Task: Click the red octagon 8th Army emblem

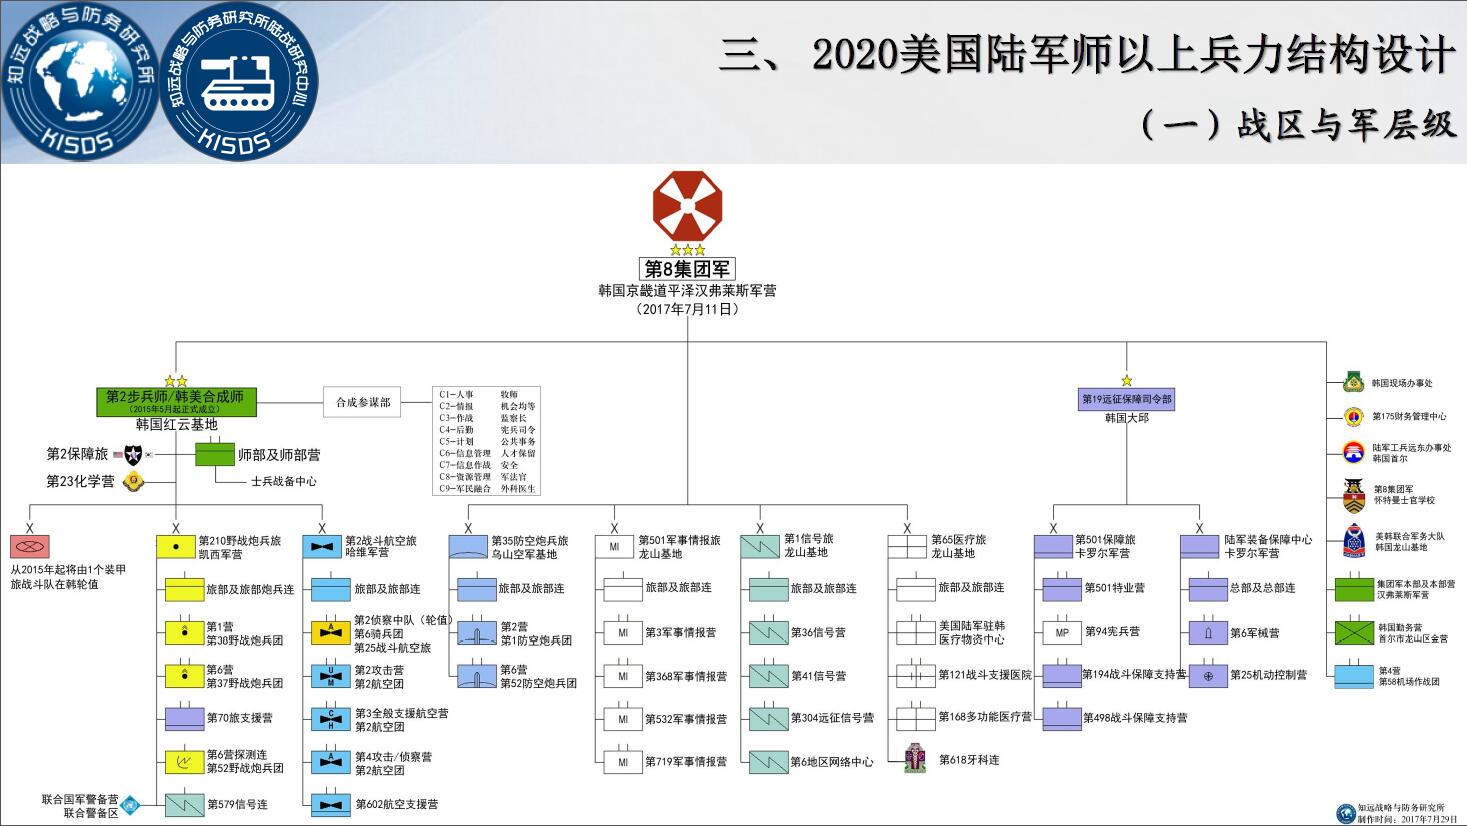Action: pyautogui.click(x=687, y=206)
